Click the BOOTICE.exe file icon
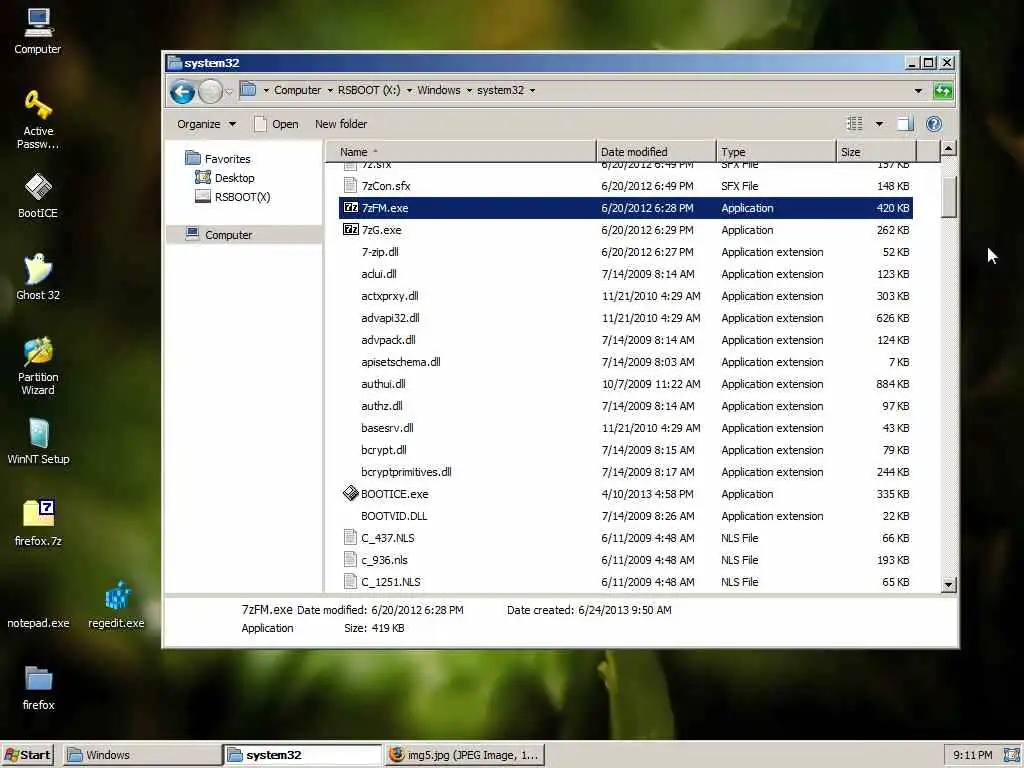Viewport: 1024px width, 768px height. 351,494
